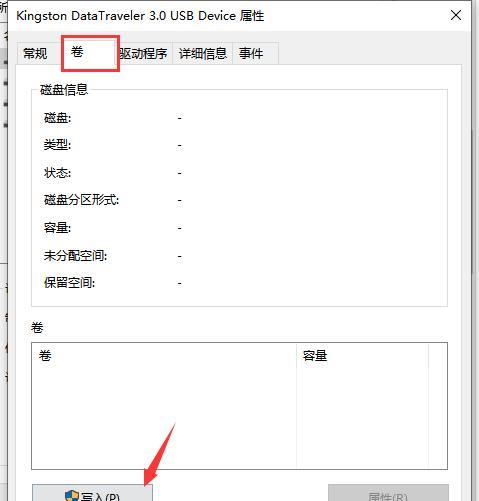The image size is (479, 501).
Task: Click the 状态 field value dash
Action: coord(180,173)
